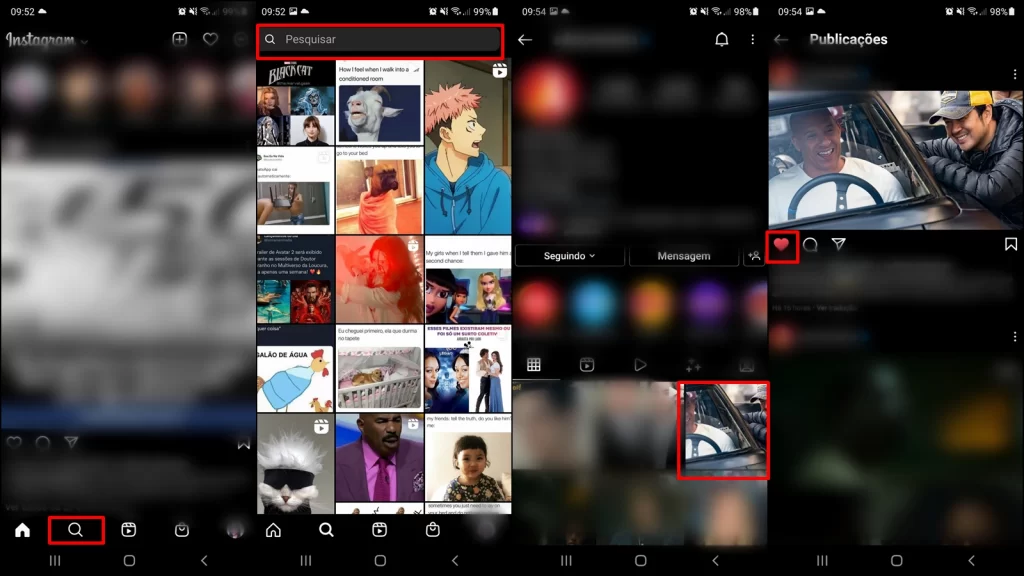
Task: Open notifications heart icon in home feed header
Action: 210,39
